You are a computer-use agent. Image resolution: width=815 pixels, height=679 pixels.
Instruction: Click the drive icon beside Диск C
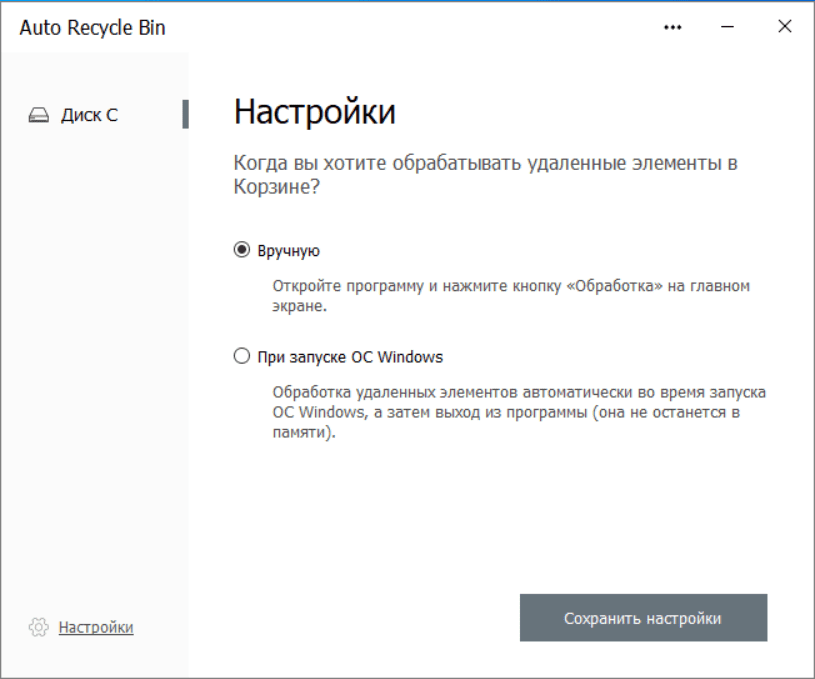point(39,115)
